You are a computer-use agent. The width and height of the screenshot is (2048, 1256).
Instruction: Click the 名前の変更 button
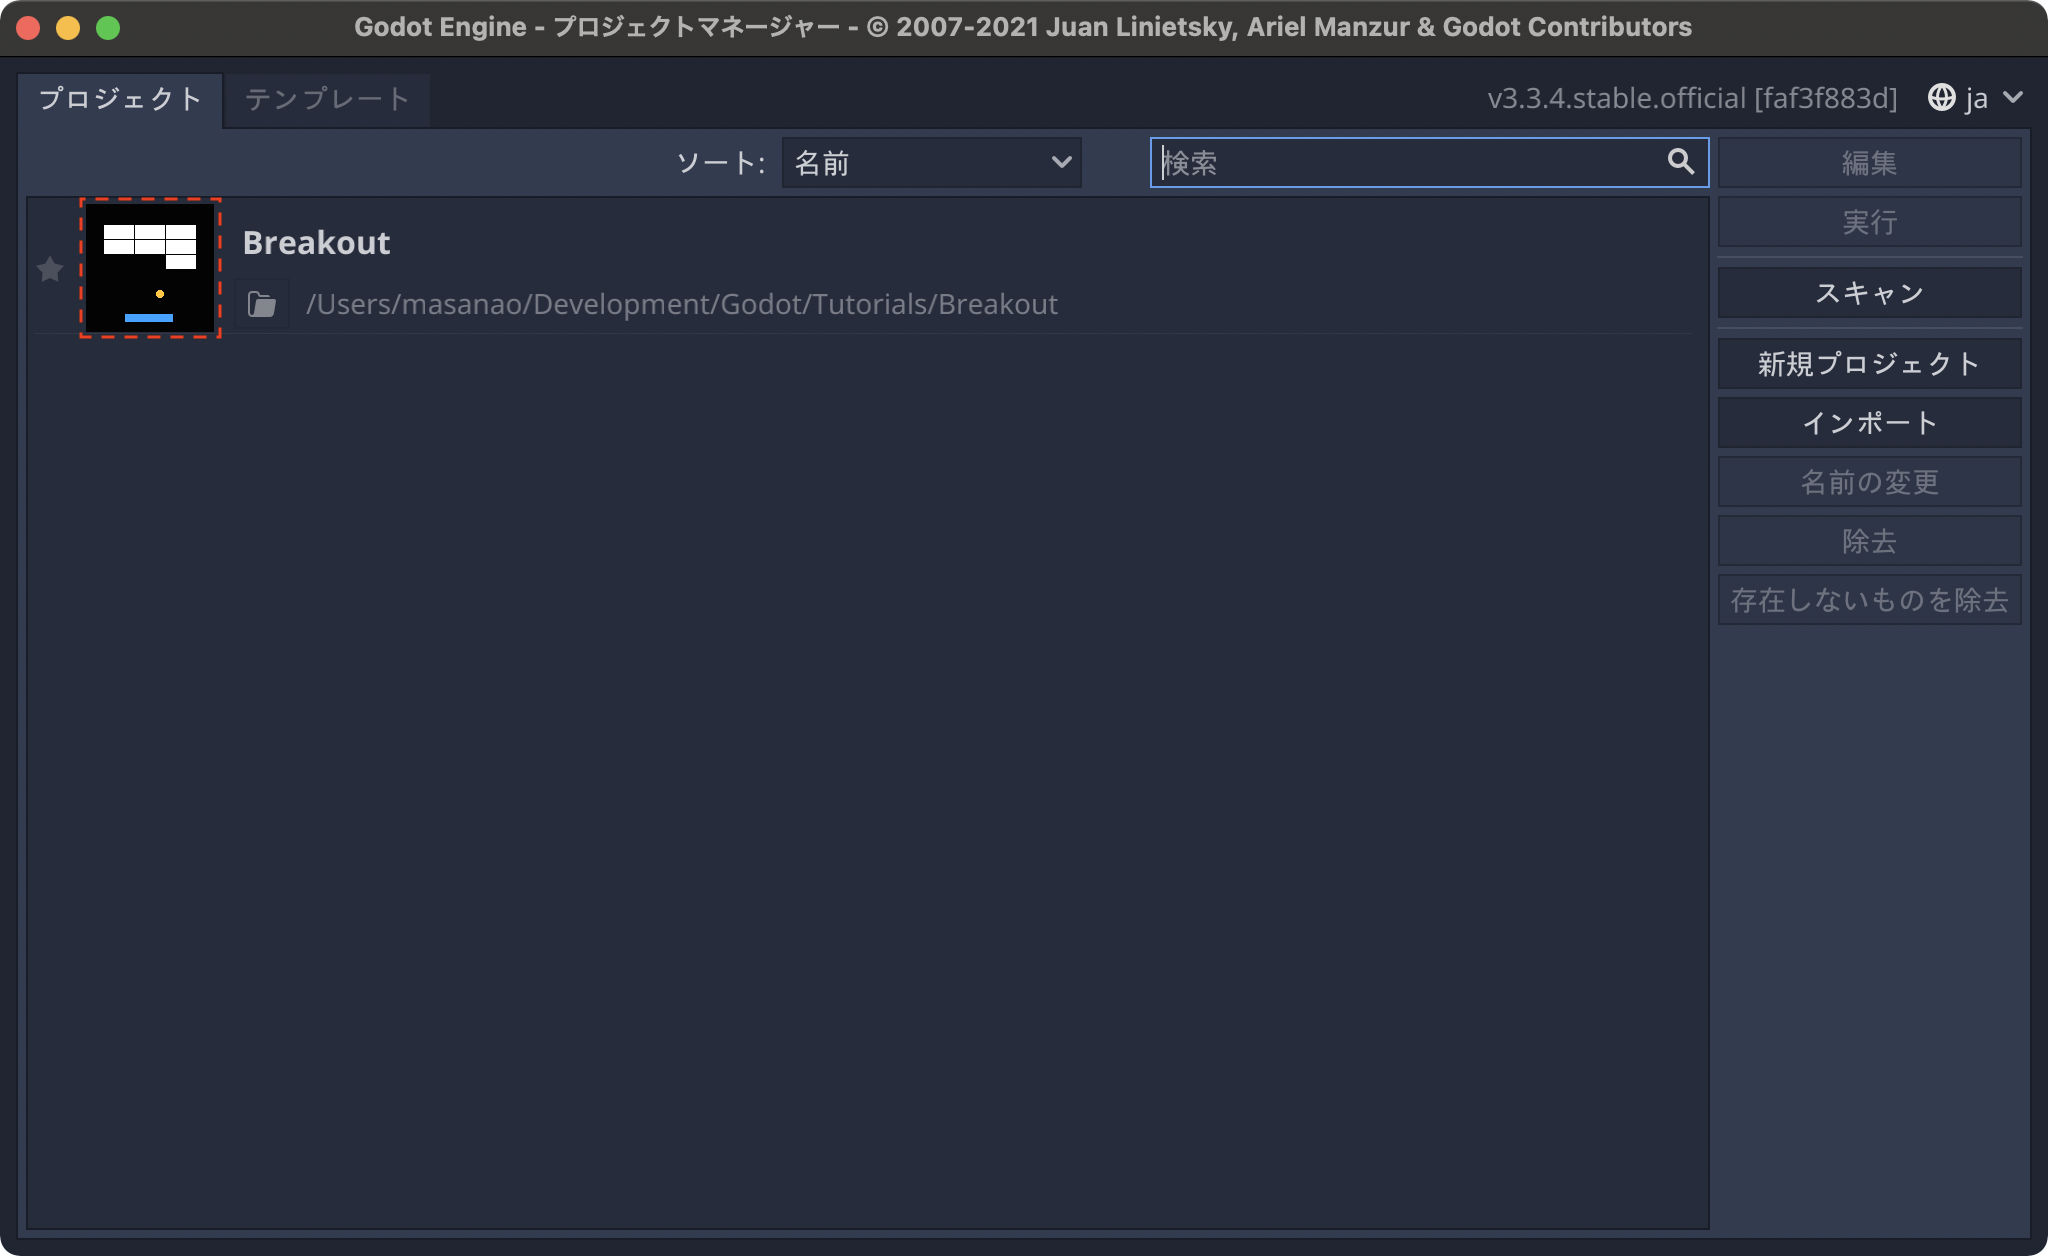point(1869,482)
